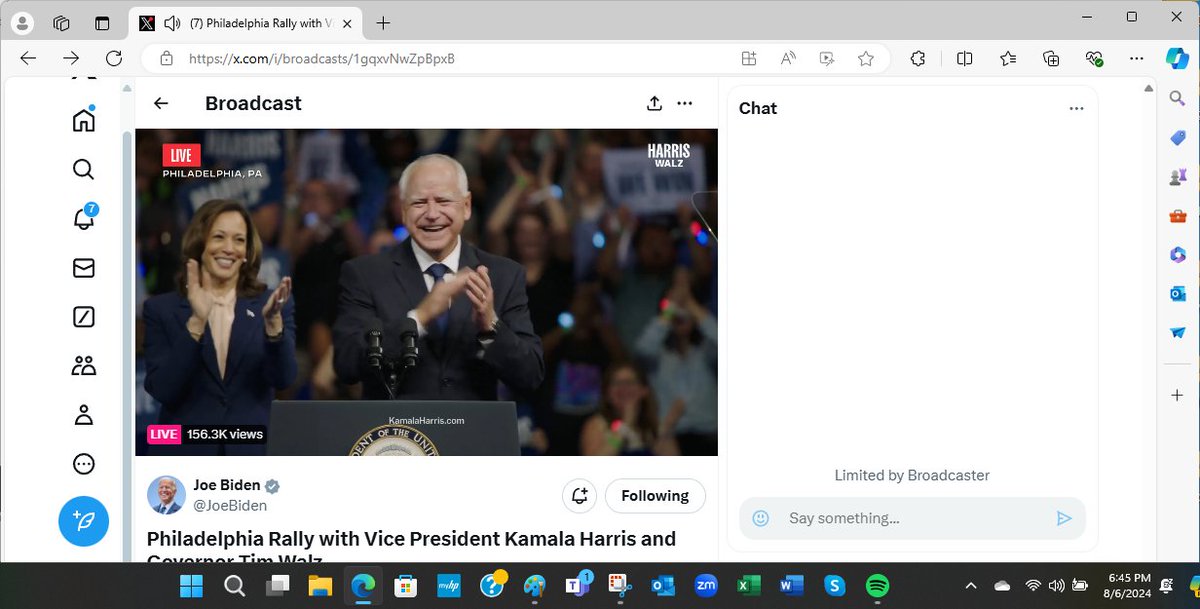
Task: Activate Read aloud in address bar
Action: pos(788,59)
